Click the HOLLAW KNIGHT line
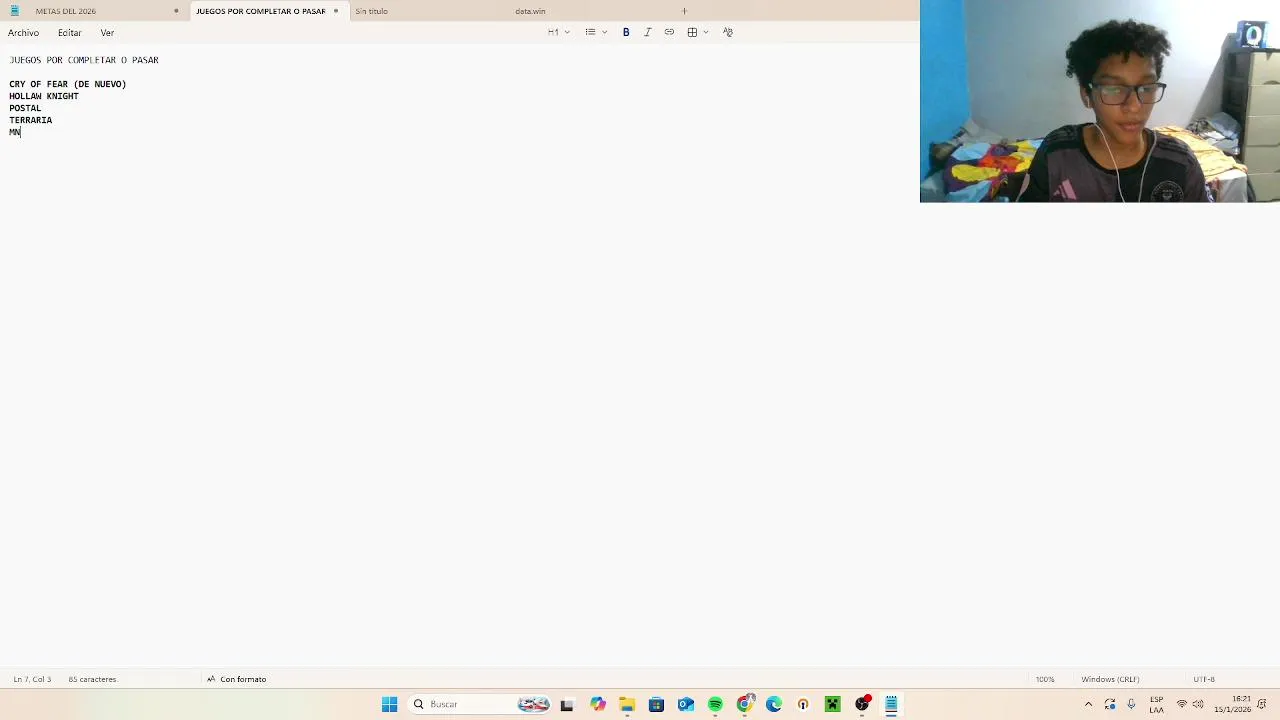Screen dimensions: 1280x720 pos(44,96)
